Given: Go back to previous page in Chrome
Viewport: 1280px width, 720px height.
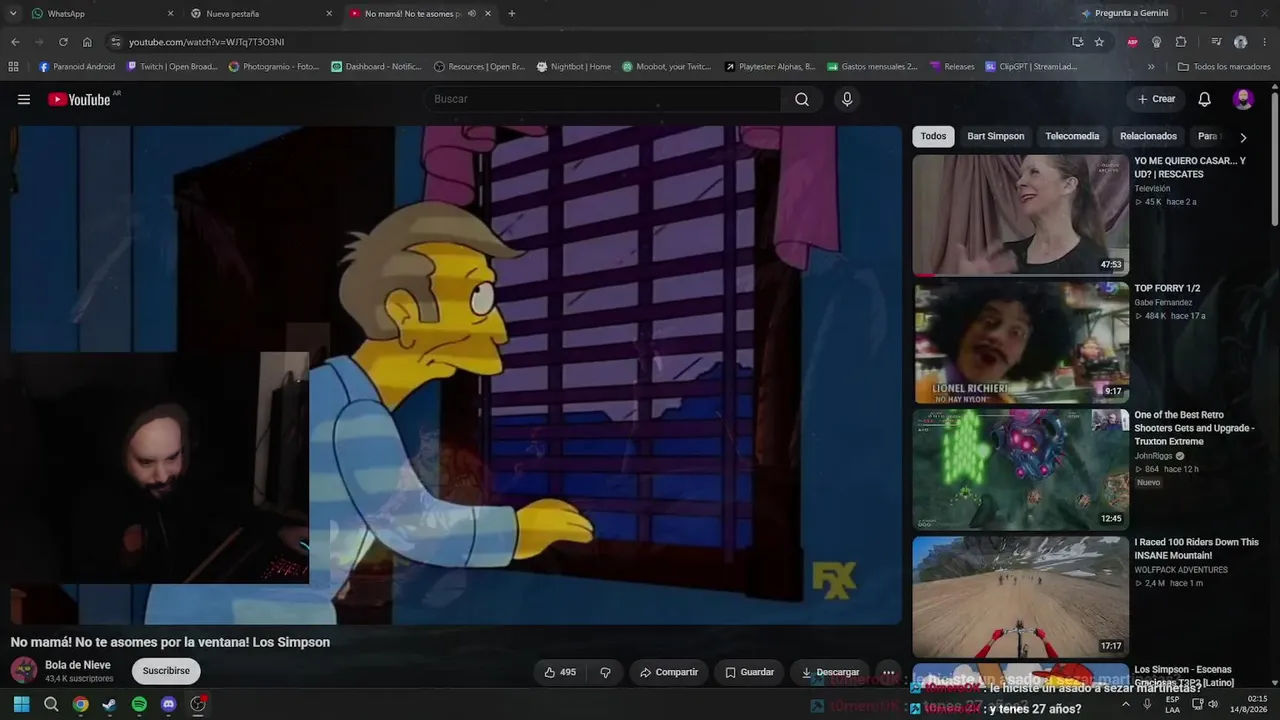Looking at the screenshot, I should click(x=15, y=42).
